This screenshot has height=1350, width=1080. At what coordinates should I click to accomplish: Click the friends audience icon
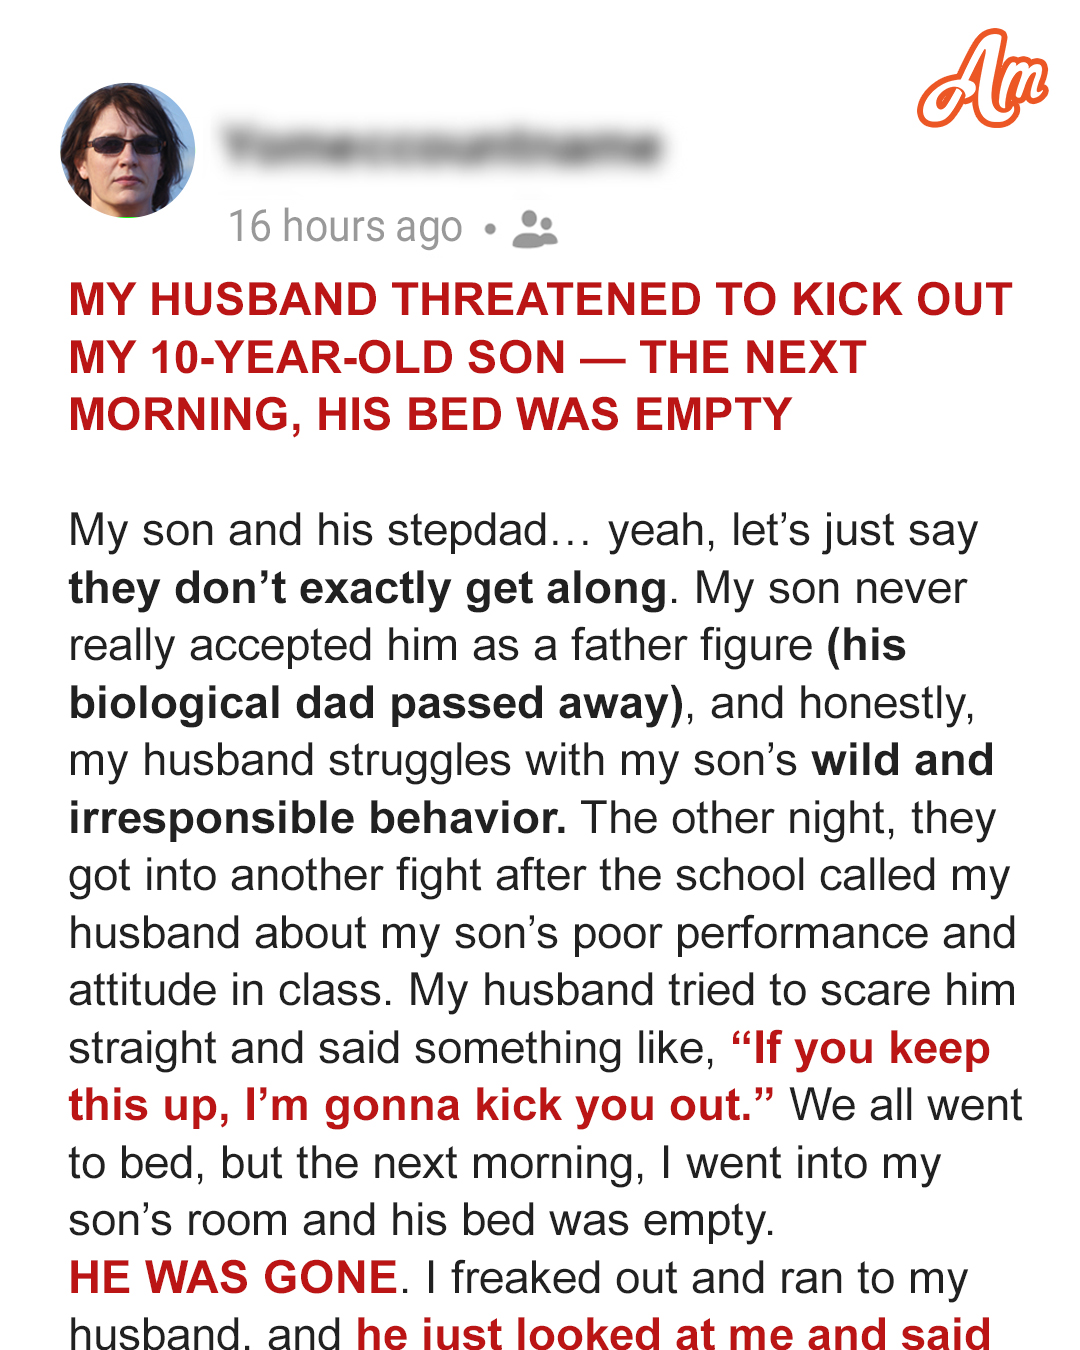pyautogui.click(x=534, y=229)
